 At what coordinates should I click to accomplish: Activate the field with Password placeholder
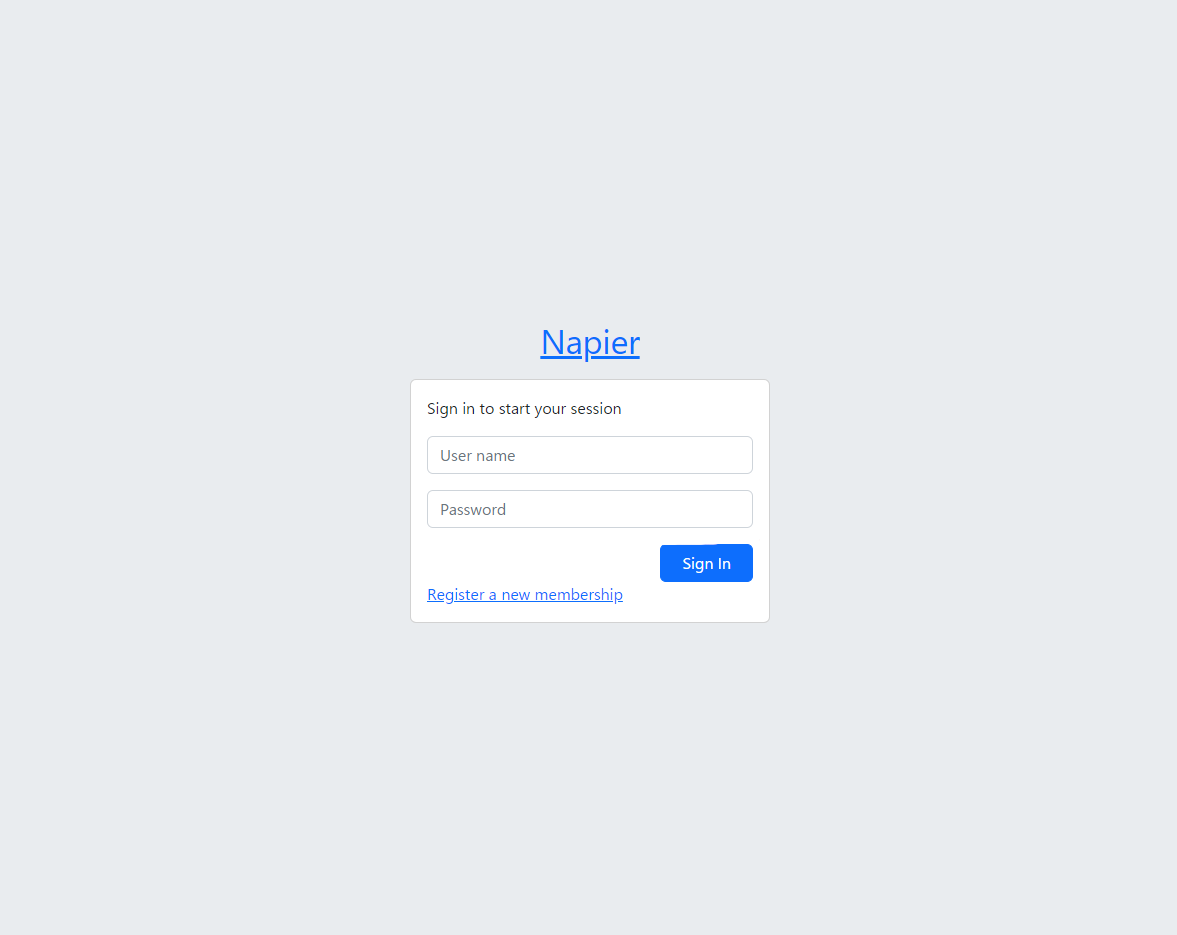click(590, 510)
